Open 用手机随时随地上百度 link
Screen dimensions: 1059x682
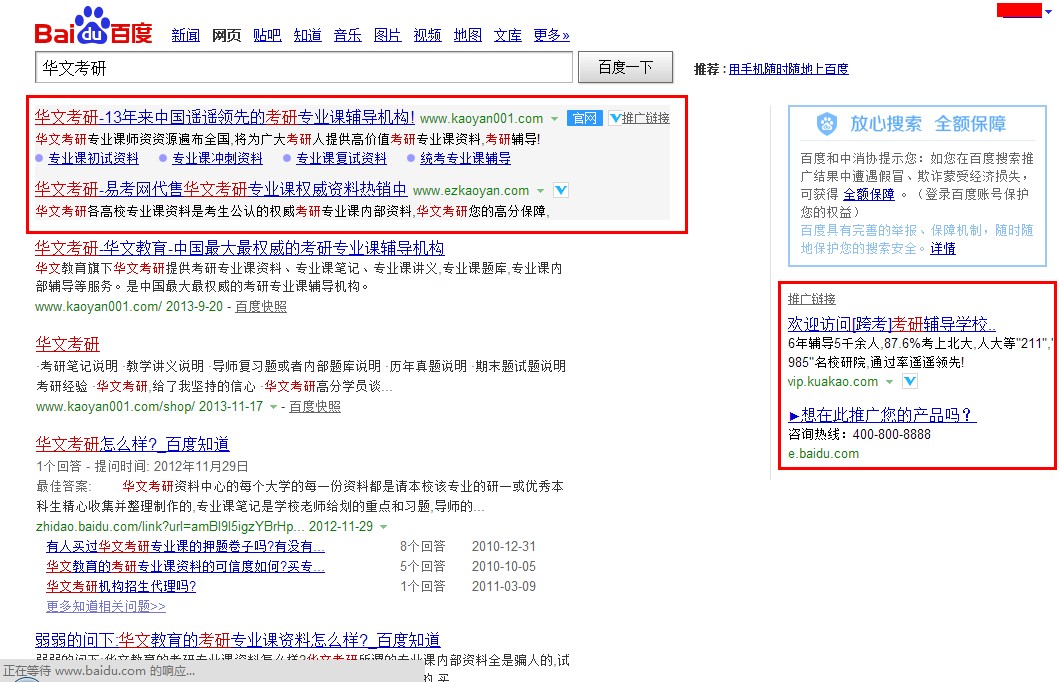tap(788, 69)
